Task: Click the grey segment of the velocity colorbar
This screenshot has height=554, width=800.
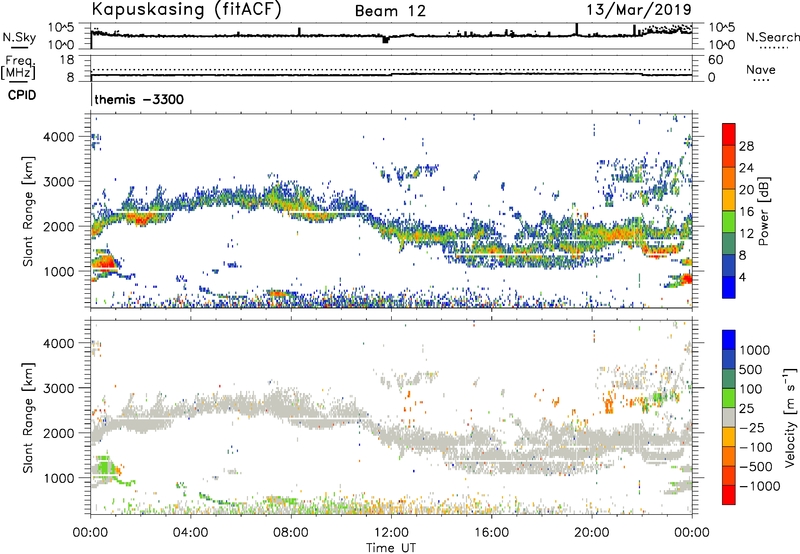Action: [x=729, y=417]
